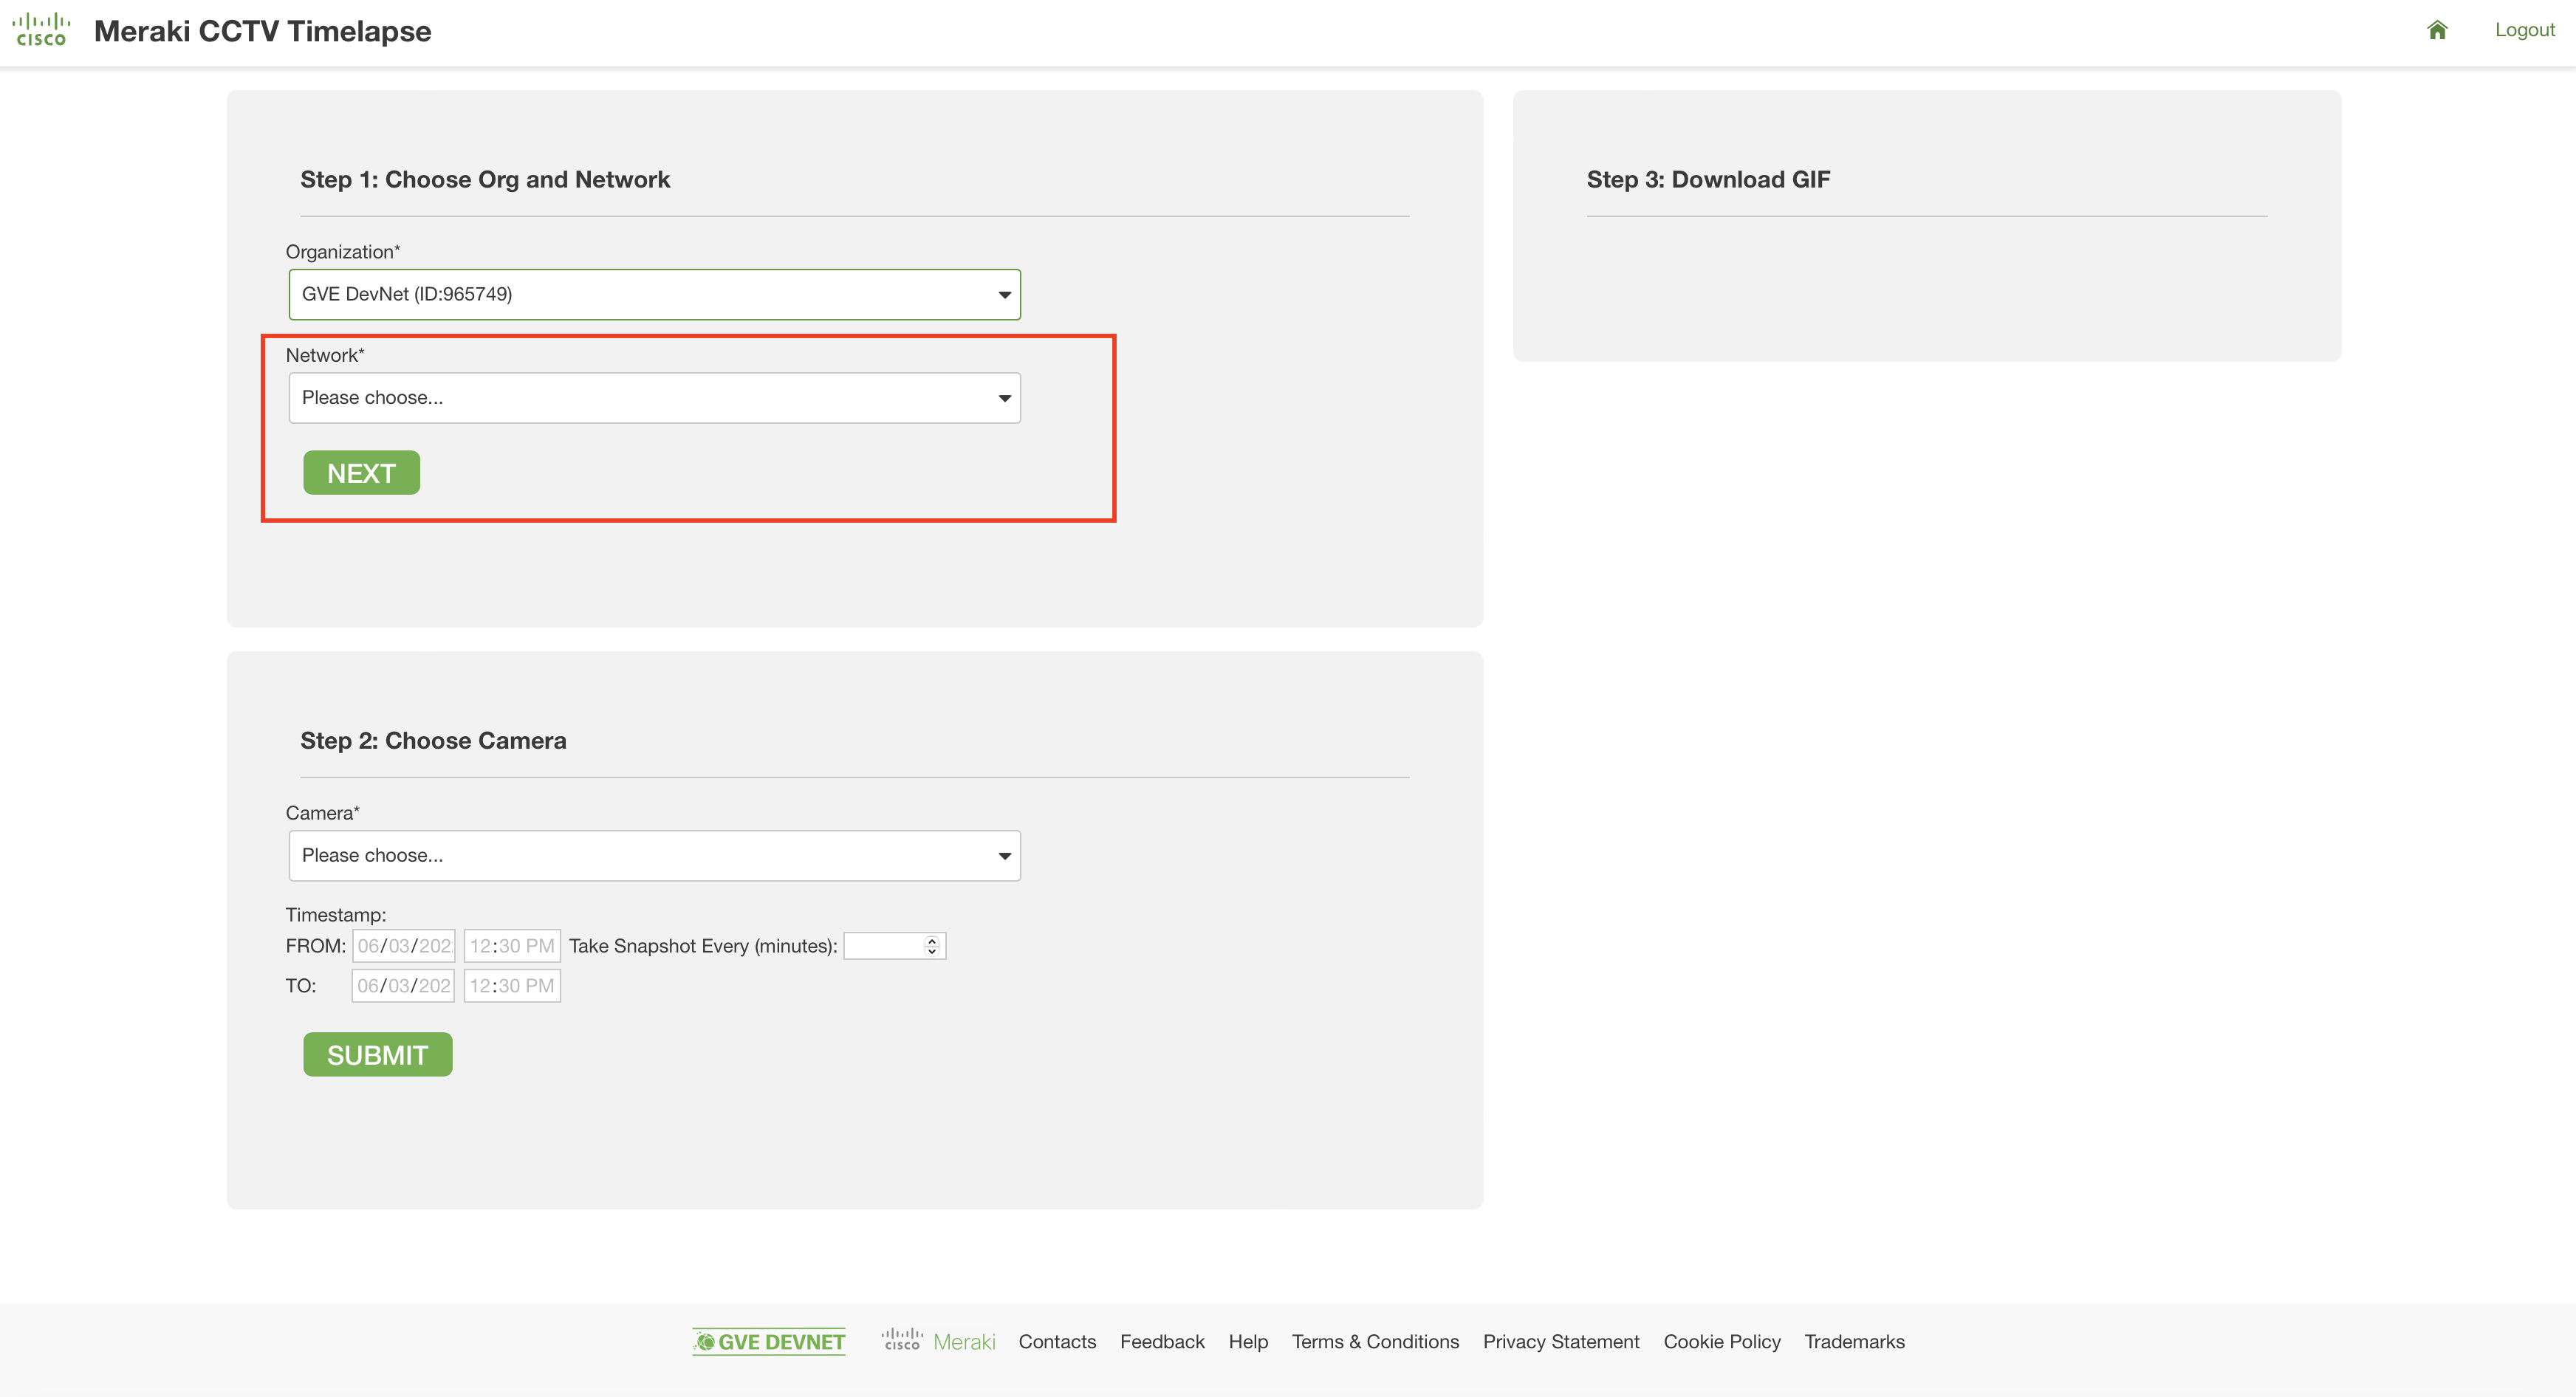The image size is (2576, 1397).
Task: Click the Cisco logo in header
Action: pos(41,30)
